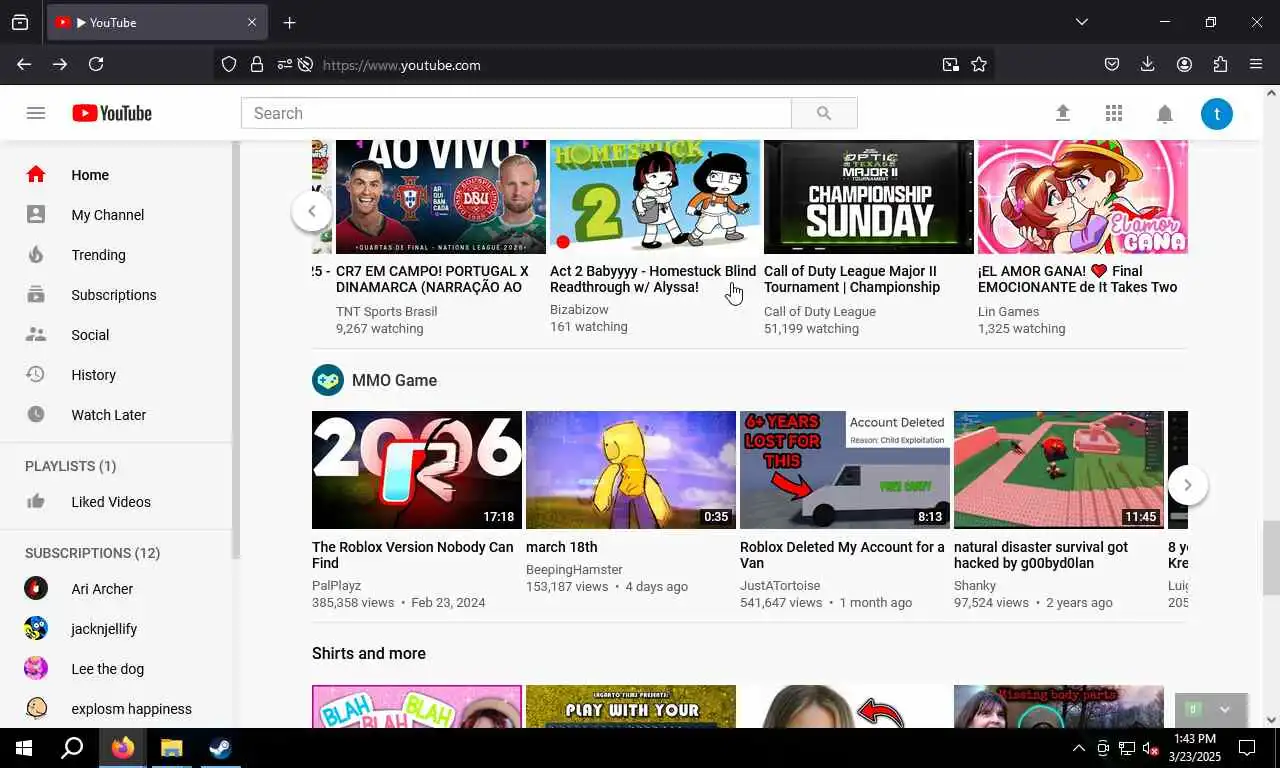Open the El Amor Gana thumbnail
This screenshot has height=768, width=1280.
coord(1083,197)
